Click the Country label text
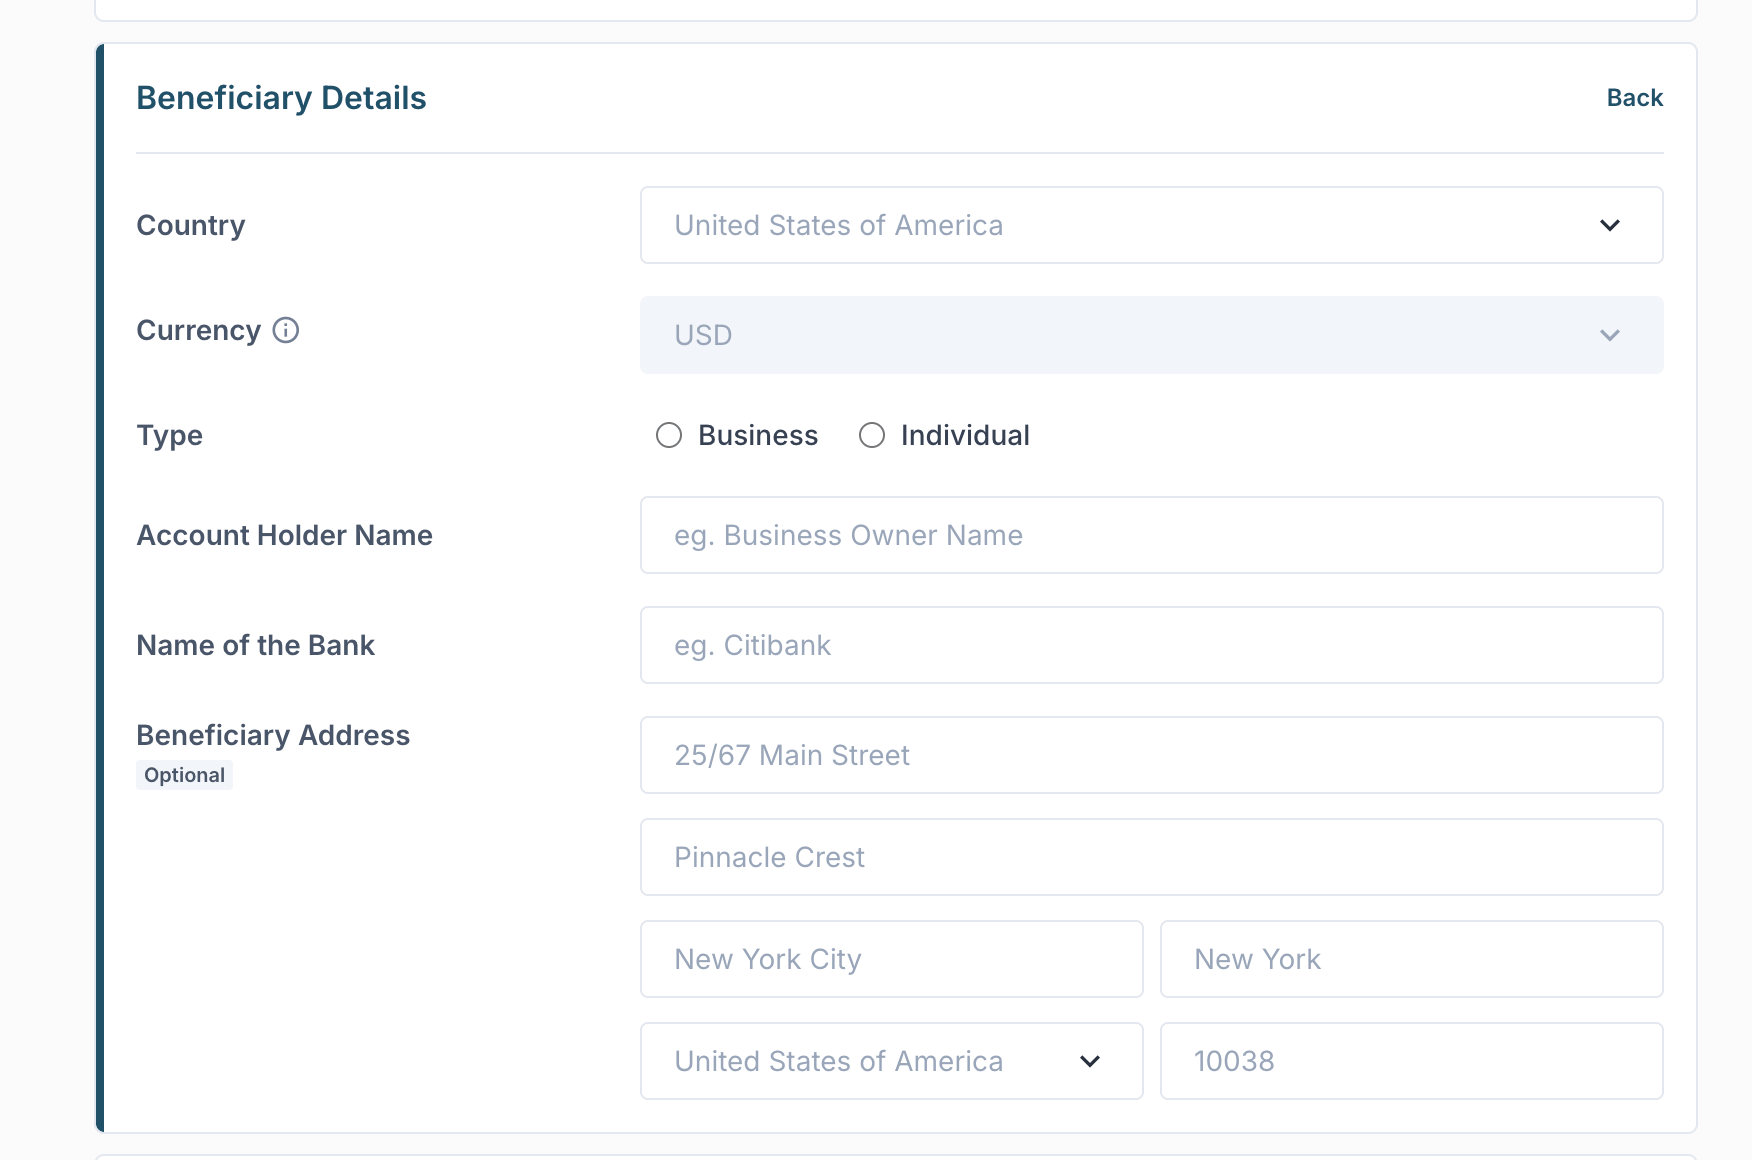 (190, 226)
